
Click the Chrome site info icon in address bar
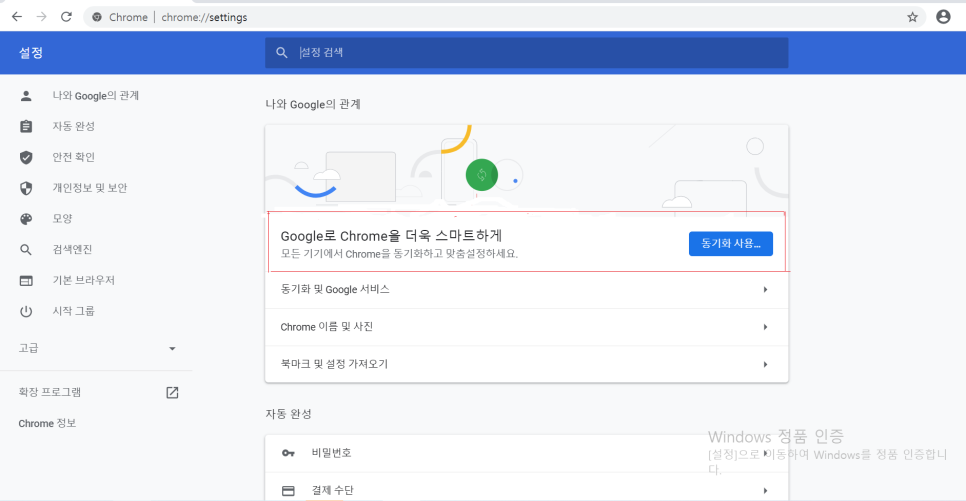(97, 17)
